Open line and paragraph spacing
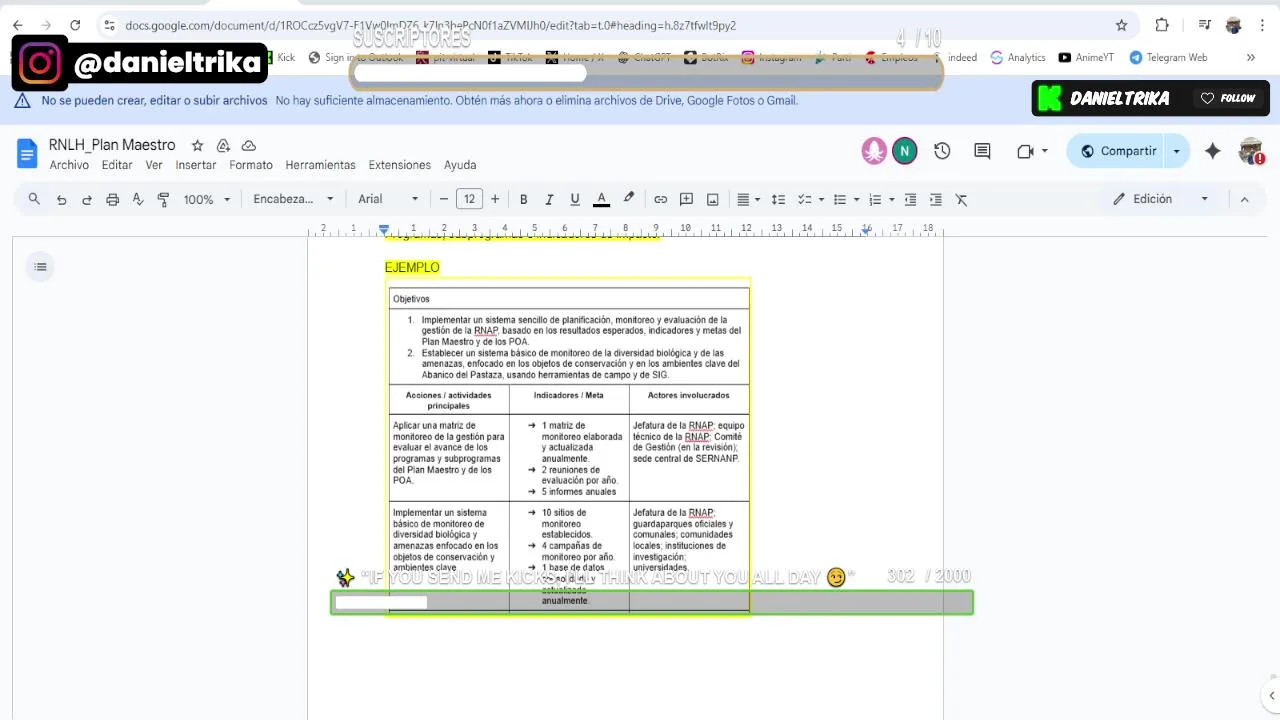Image resolution: width=1280 pixels, height=720 pixels. coord(778,199)
